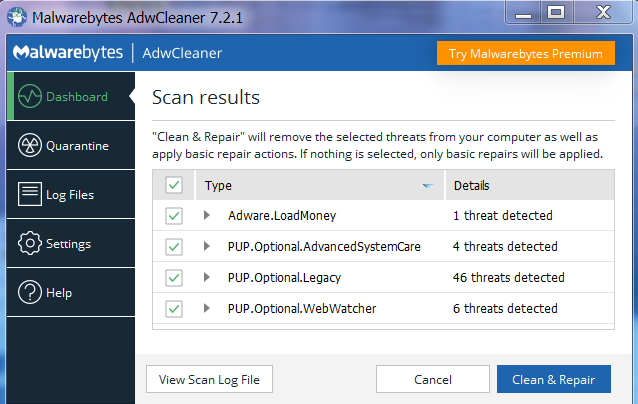
Task: Click the View Scan Log File button
Action: pos(209,379)
